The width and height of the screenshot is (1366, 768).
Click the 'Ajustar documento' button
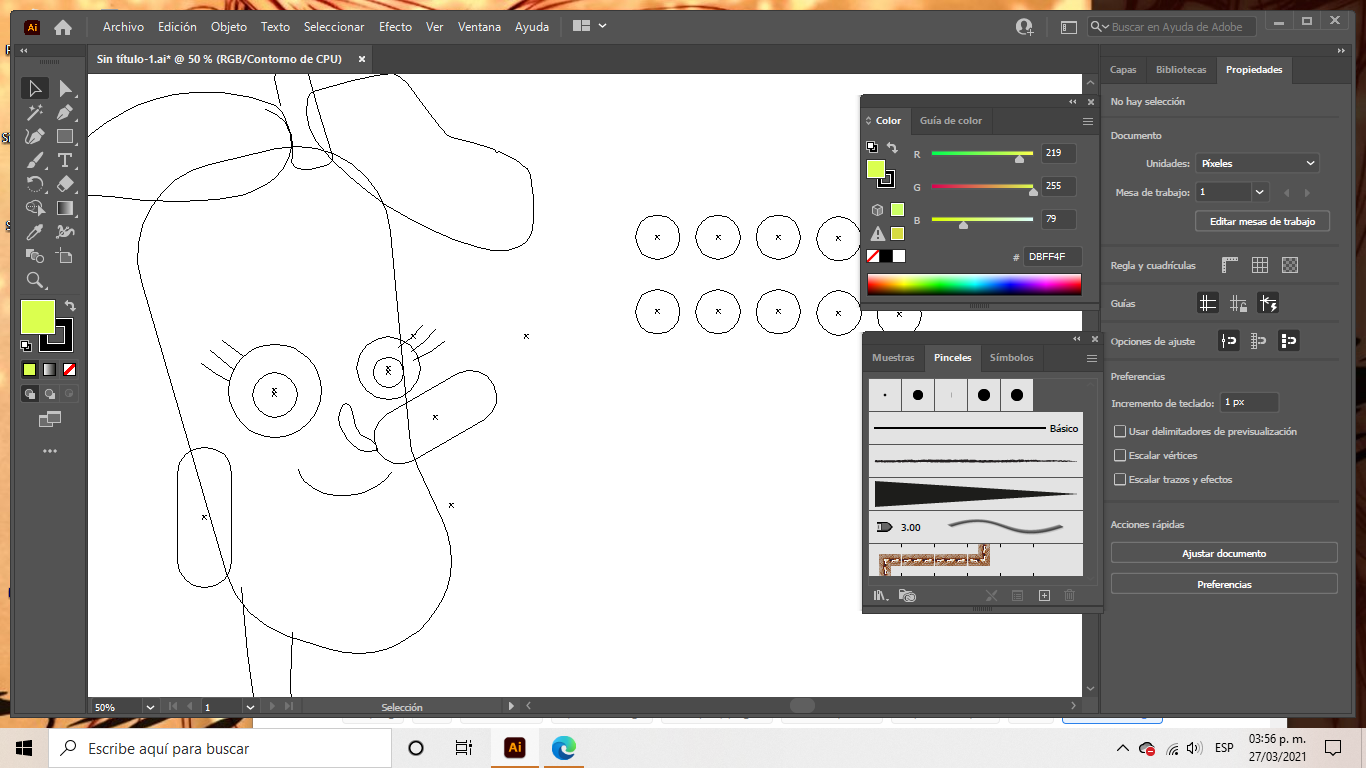coord(1223,552)
